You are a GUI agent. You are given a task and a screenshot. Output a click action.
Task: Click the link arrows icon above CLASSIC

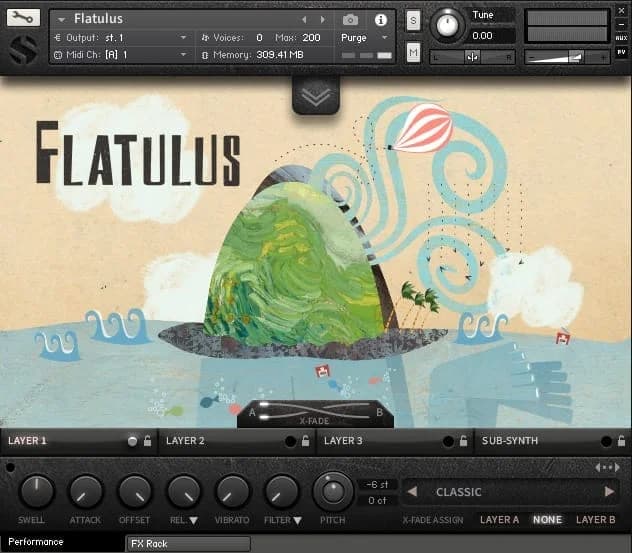coord(607,468)
